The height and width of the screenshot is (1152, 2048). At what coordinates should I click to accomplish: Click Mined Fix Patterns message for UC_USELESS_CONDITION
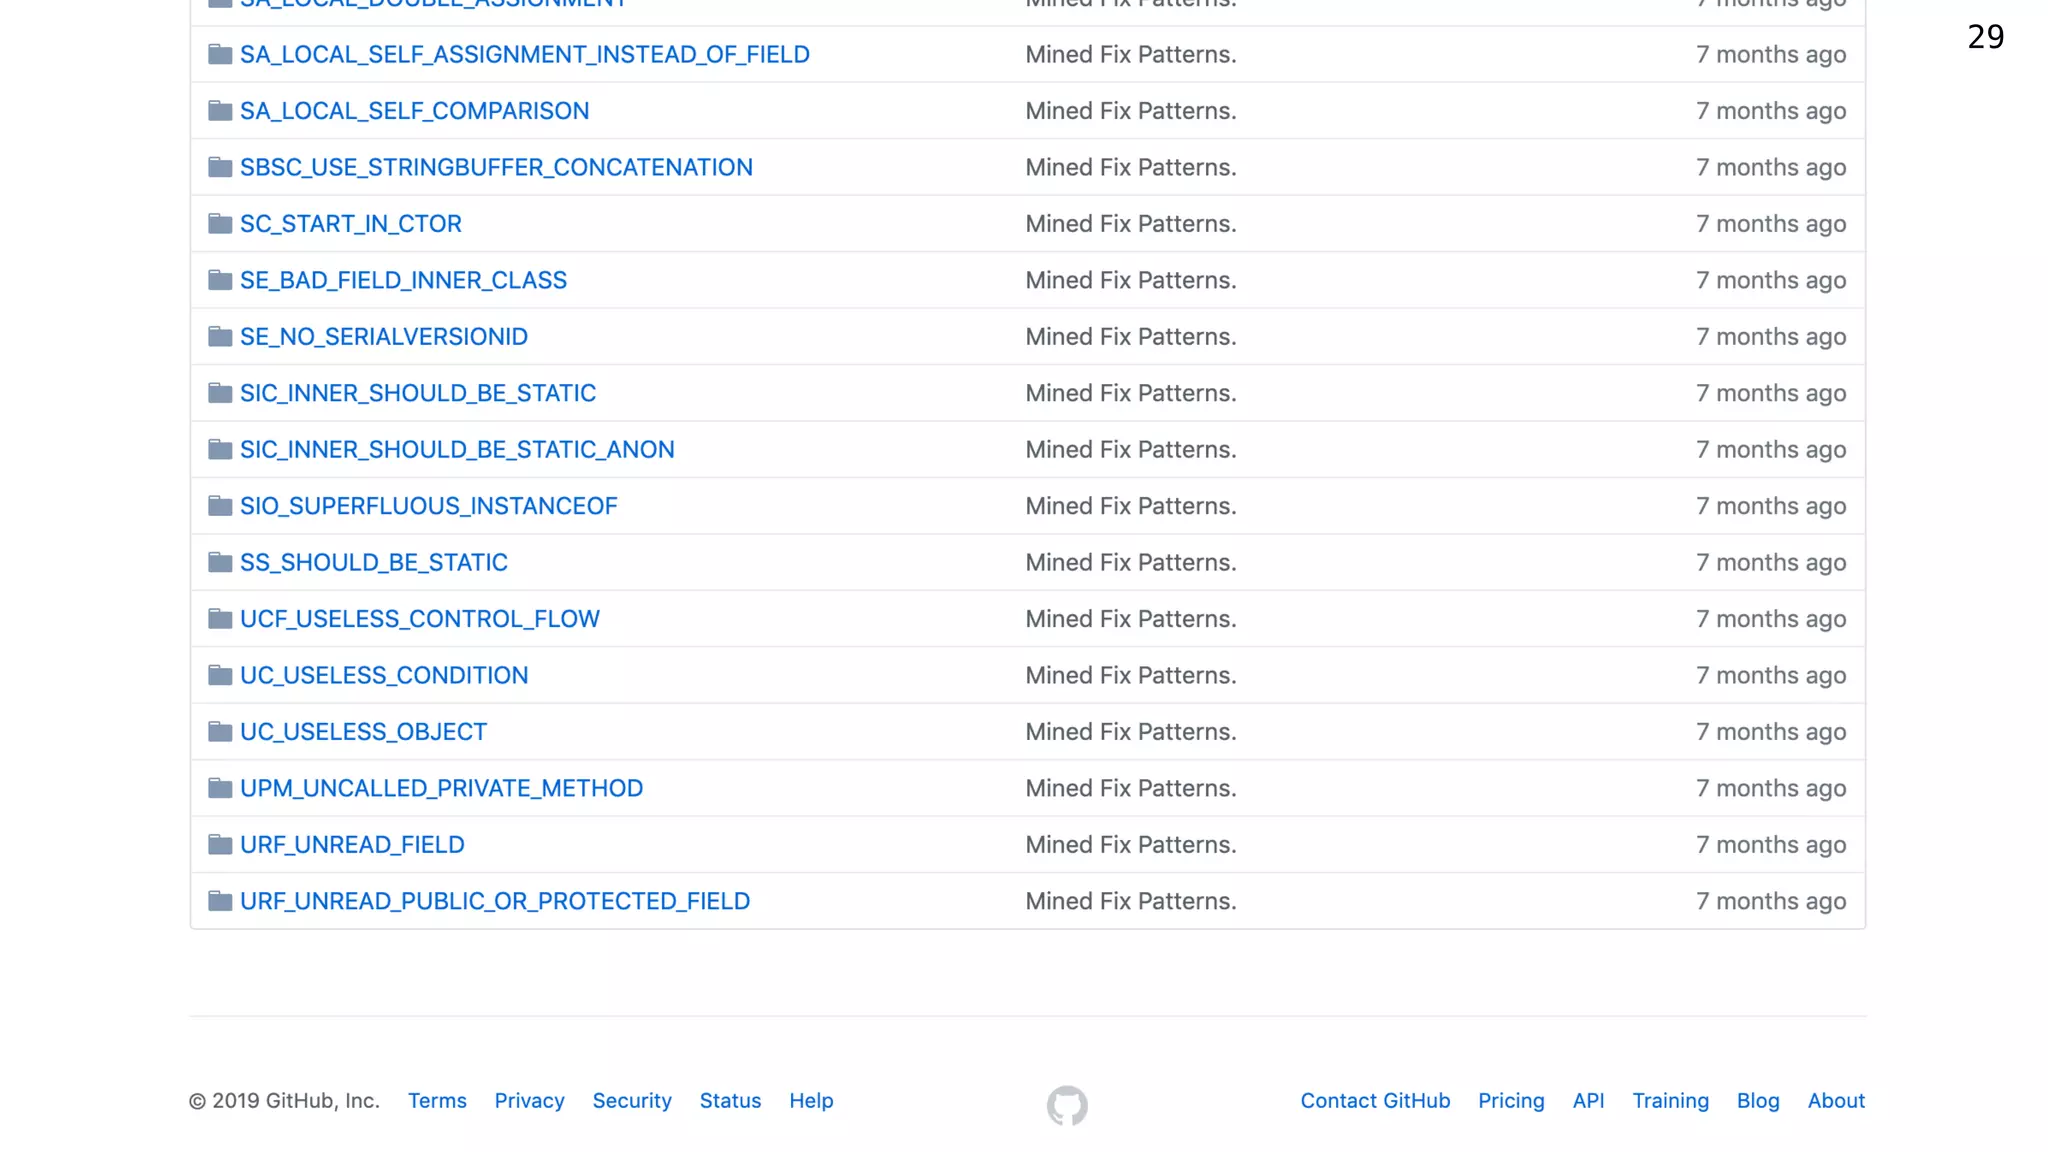pyautogui.click(x=1130, y=676)
